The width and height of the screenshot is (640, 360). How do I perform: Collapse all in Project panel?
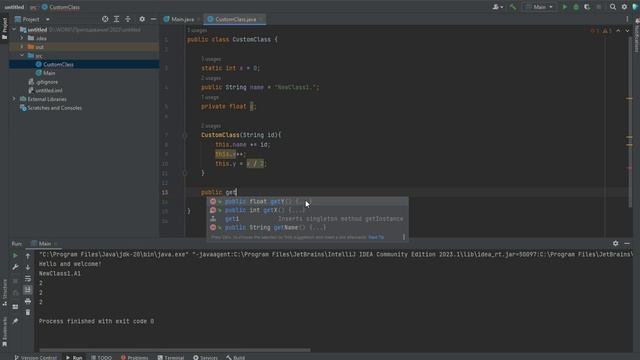click(x=128, y=19)
